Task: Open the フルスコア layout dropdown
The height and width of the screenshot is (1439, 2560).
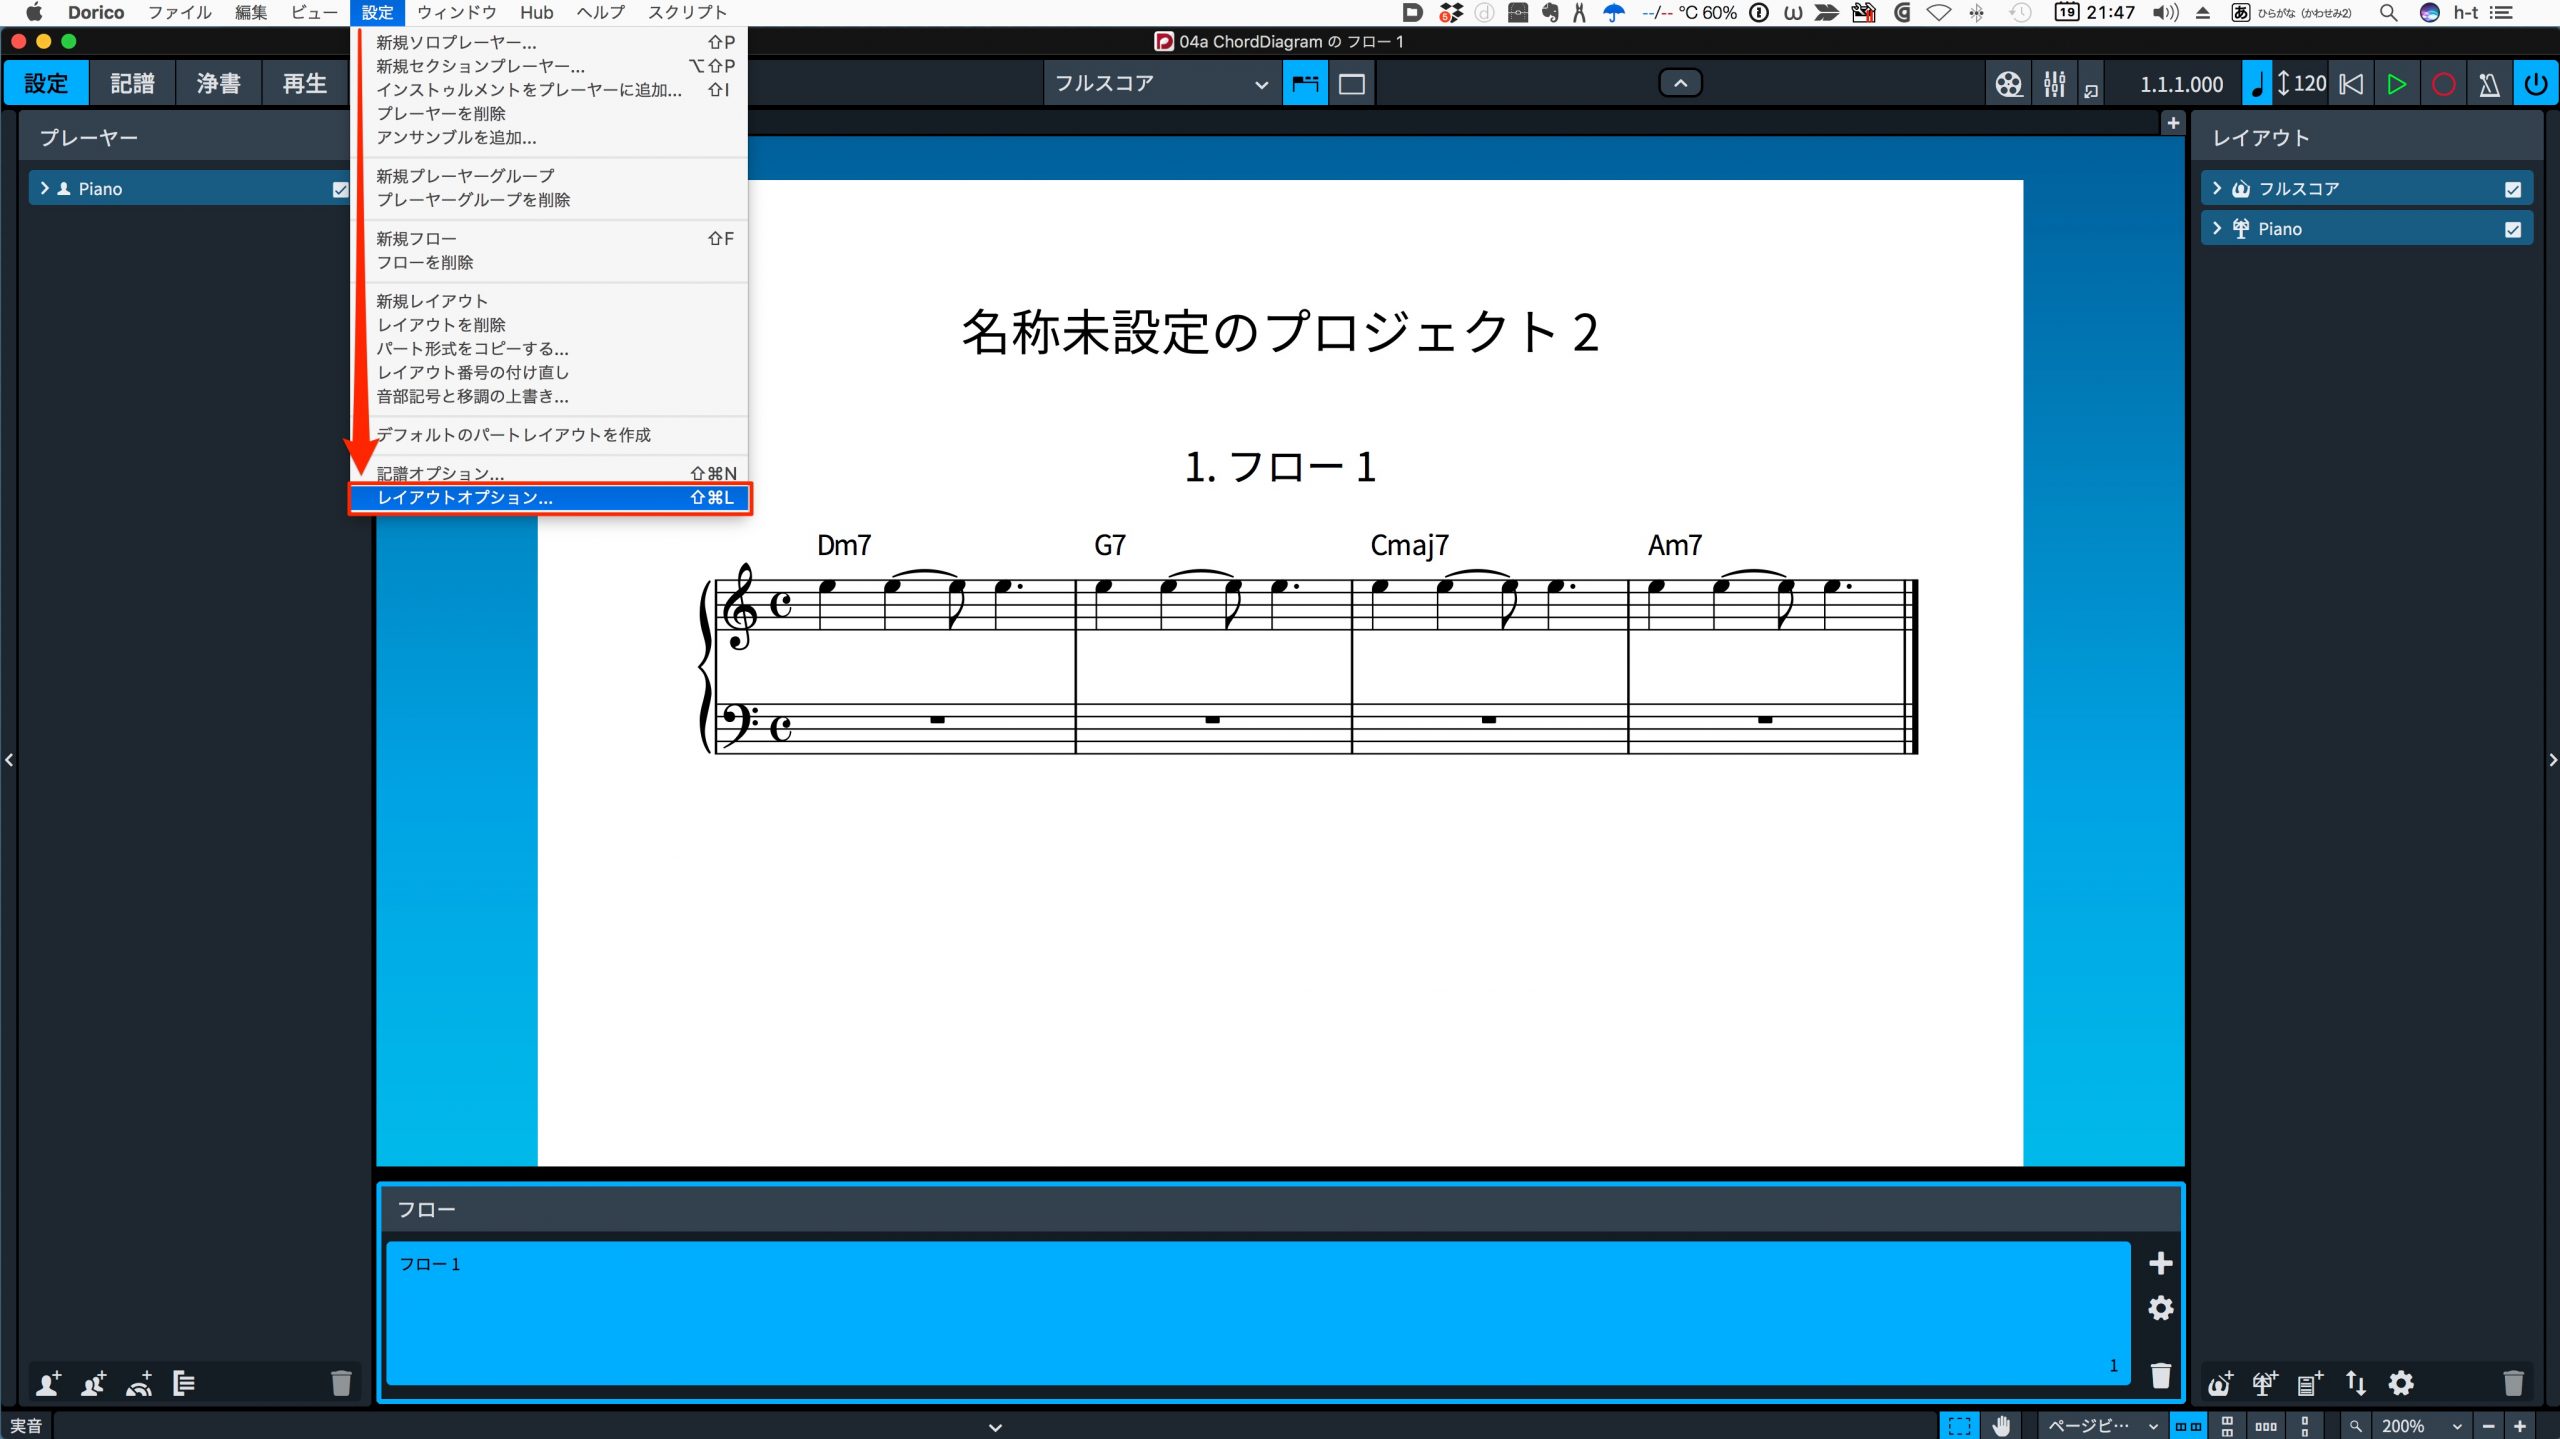Action: point(1161,84)
